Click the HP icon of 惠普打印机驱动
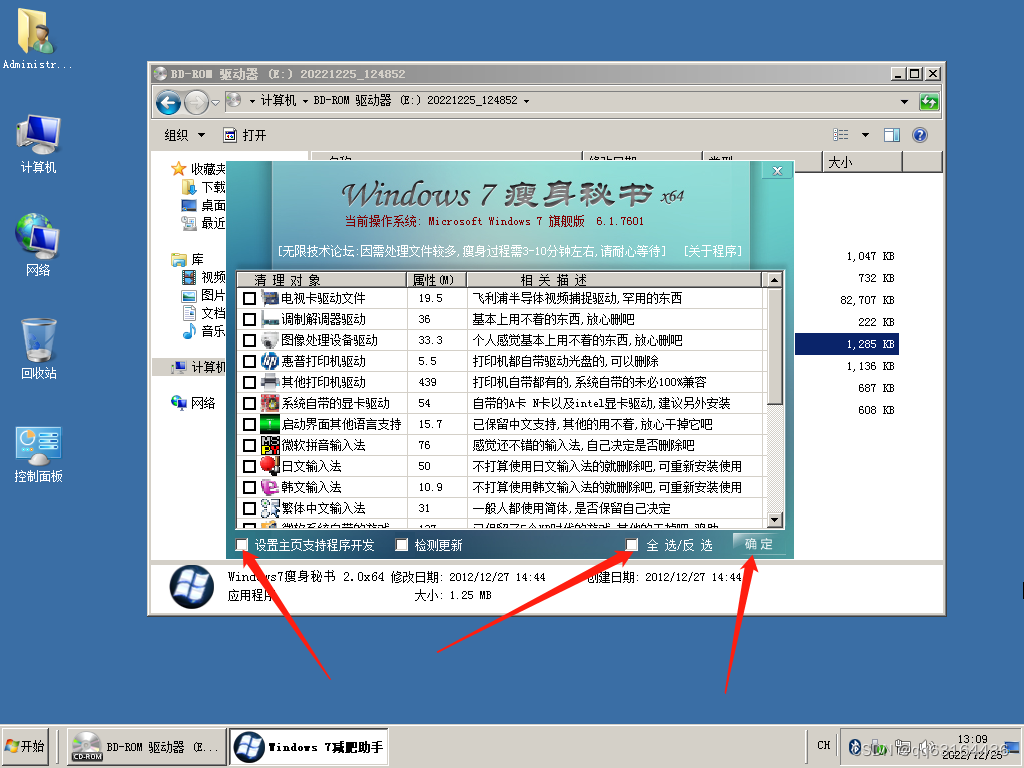 (270, 361)
